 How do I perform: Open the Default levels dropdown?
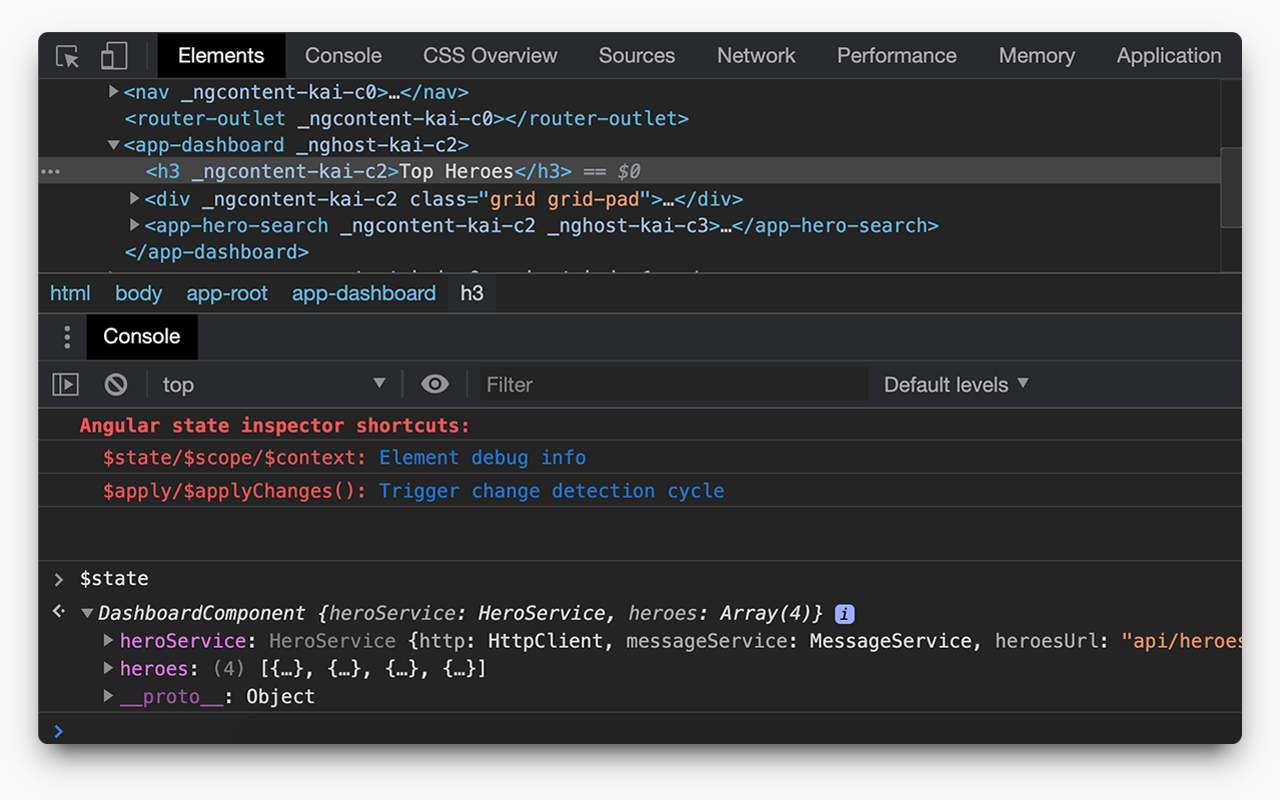point(954,384)
